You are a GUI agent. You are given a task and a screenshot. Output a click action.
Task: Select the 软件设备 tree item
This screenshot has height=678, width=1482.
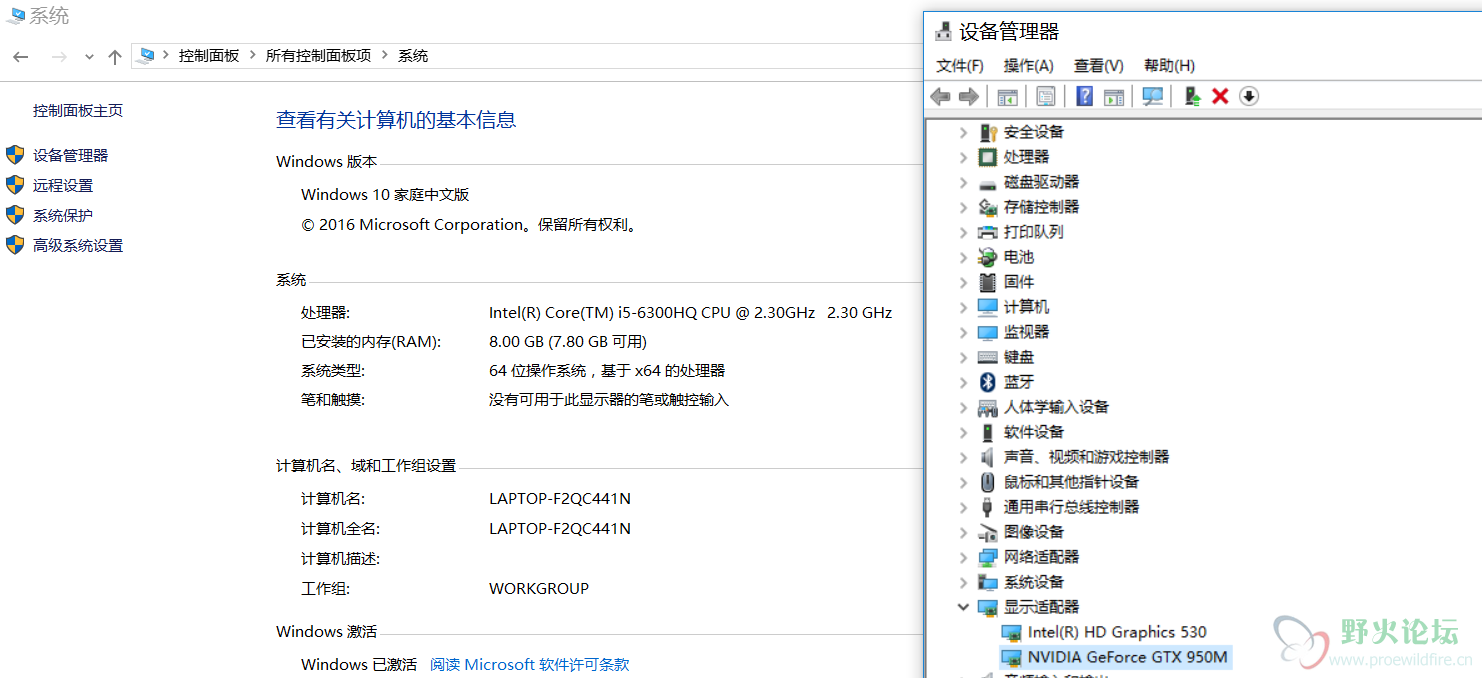[x=1034, y=432]
